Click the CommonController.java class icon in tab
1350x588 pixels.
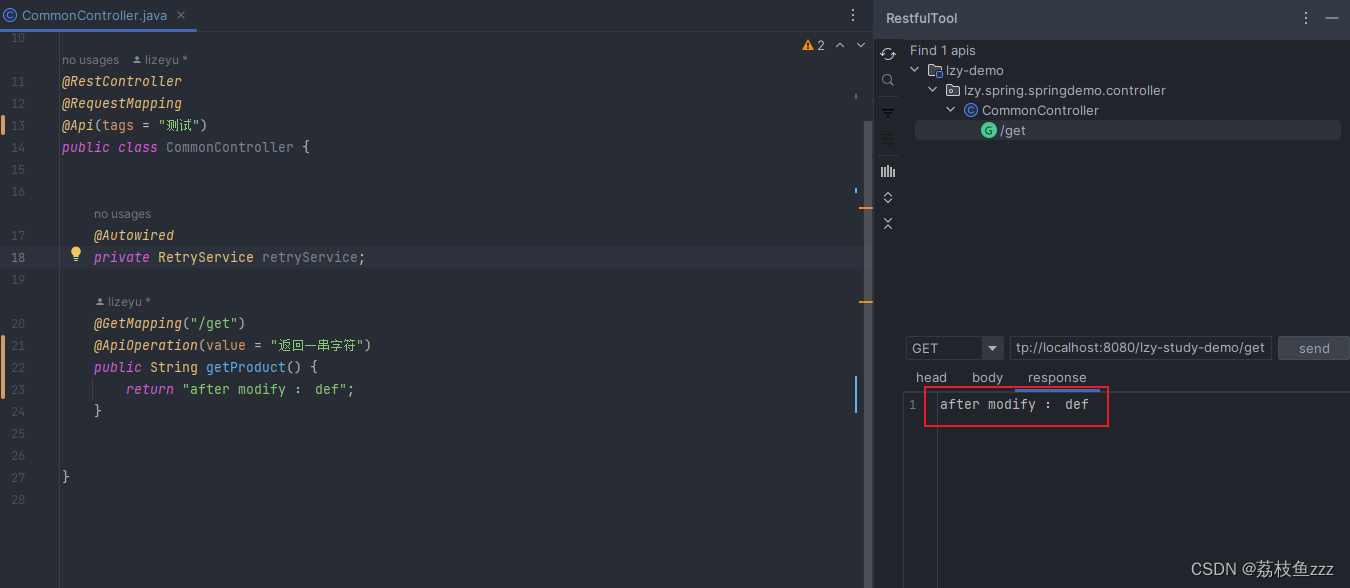[x=10, y=15]
